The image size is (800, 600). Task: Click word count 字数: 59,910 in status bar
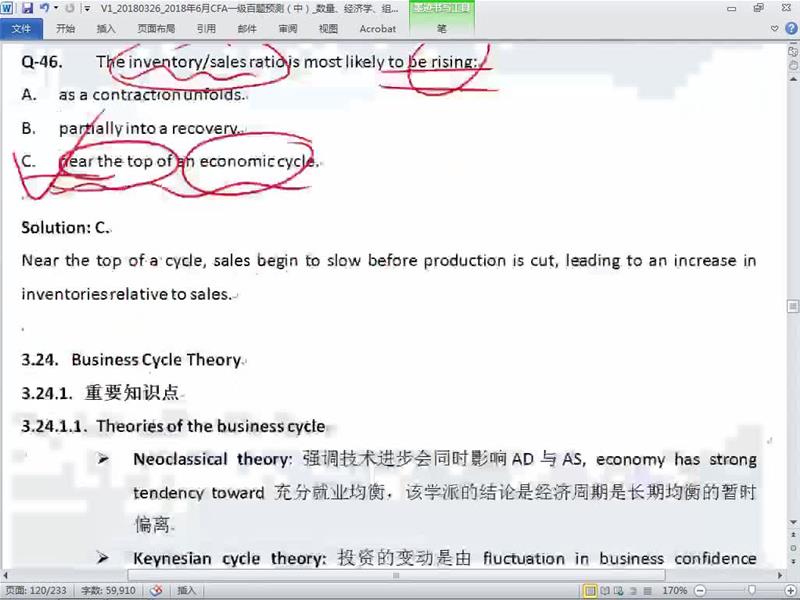[109, 591]
